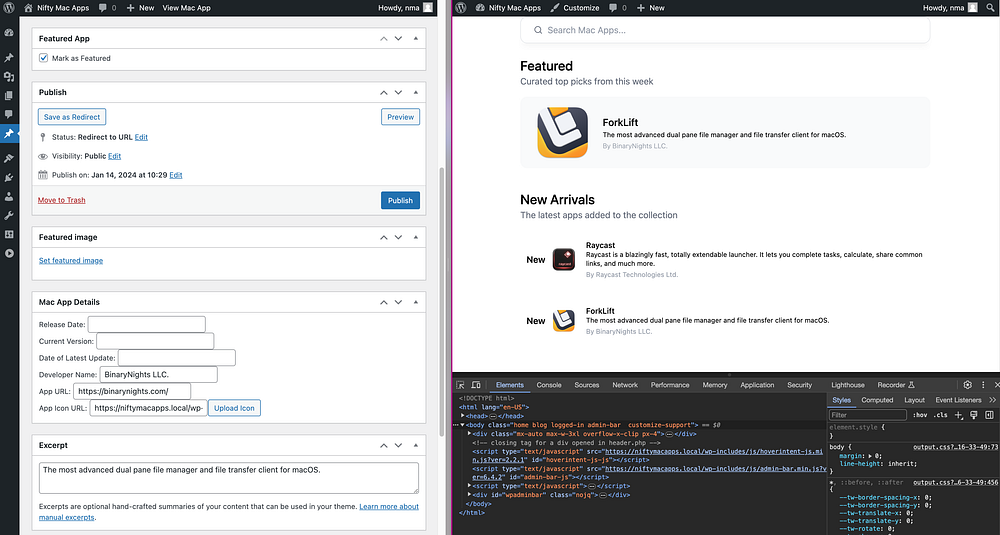Open the DevTools settings gear

[967, 385]
